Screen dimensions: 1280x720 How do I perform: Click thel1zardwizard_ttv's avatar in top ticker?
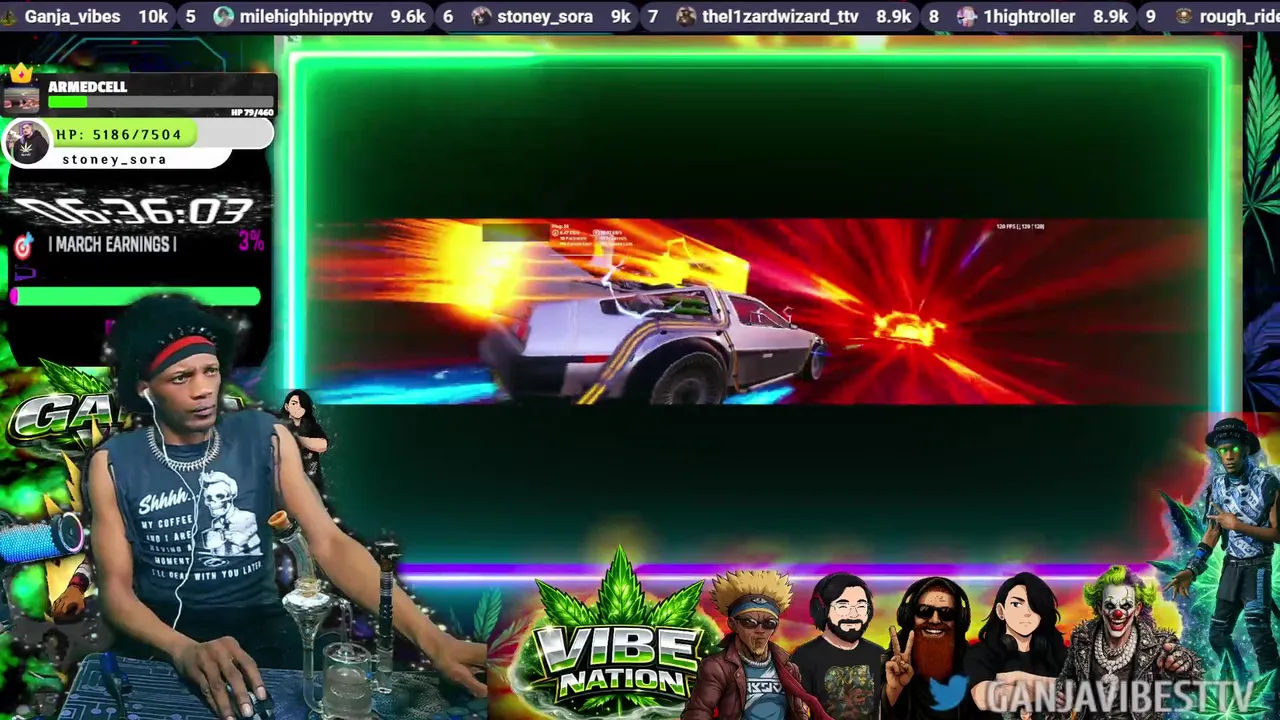tap(686, 16)
